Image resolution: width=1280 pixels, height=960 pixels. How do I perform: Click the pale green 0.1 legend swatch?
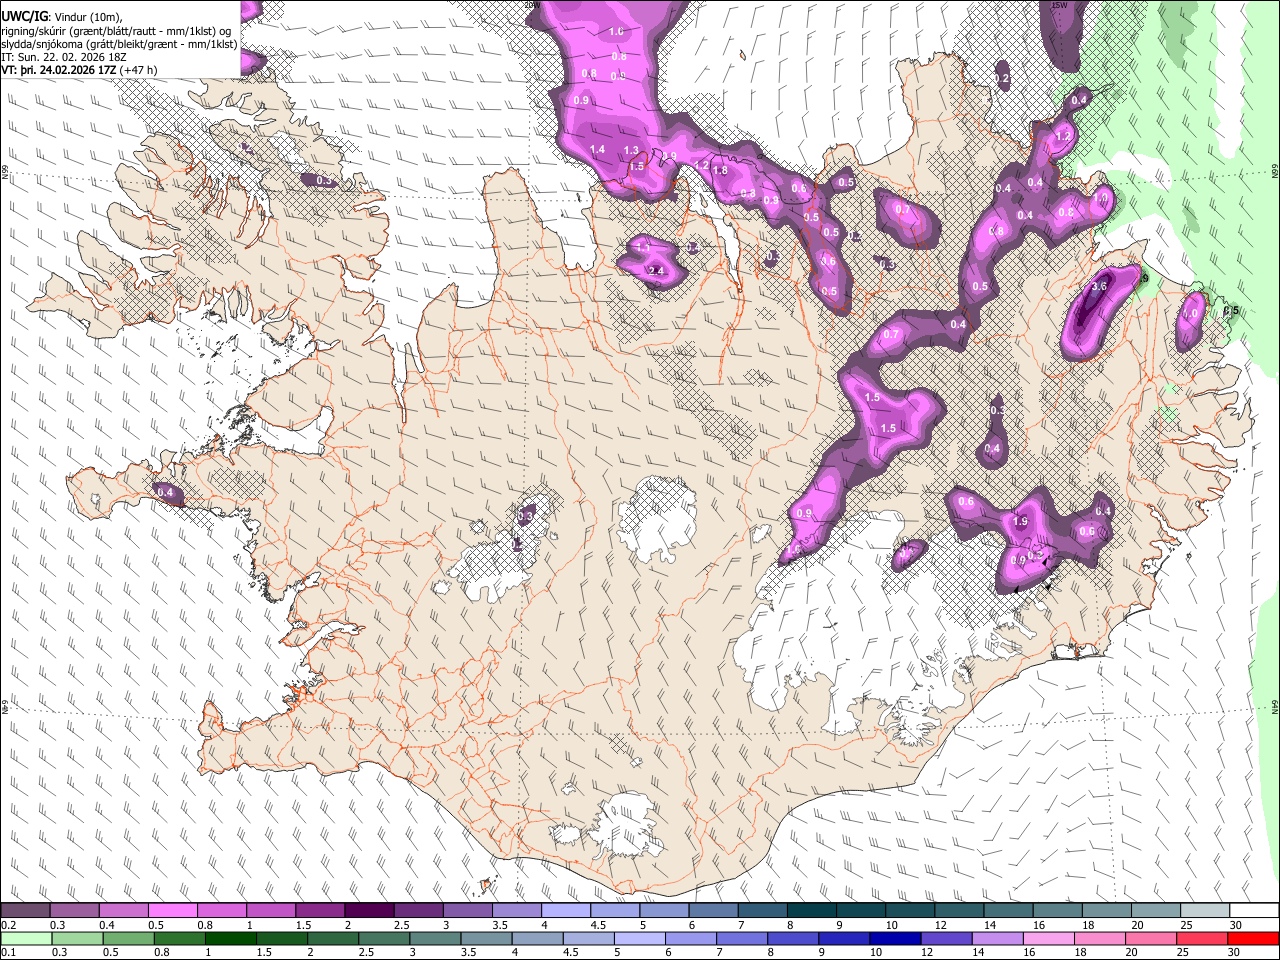[26, 939]
